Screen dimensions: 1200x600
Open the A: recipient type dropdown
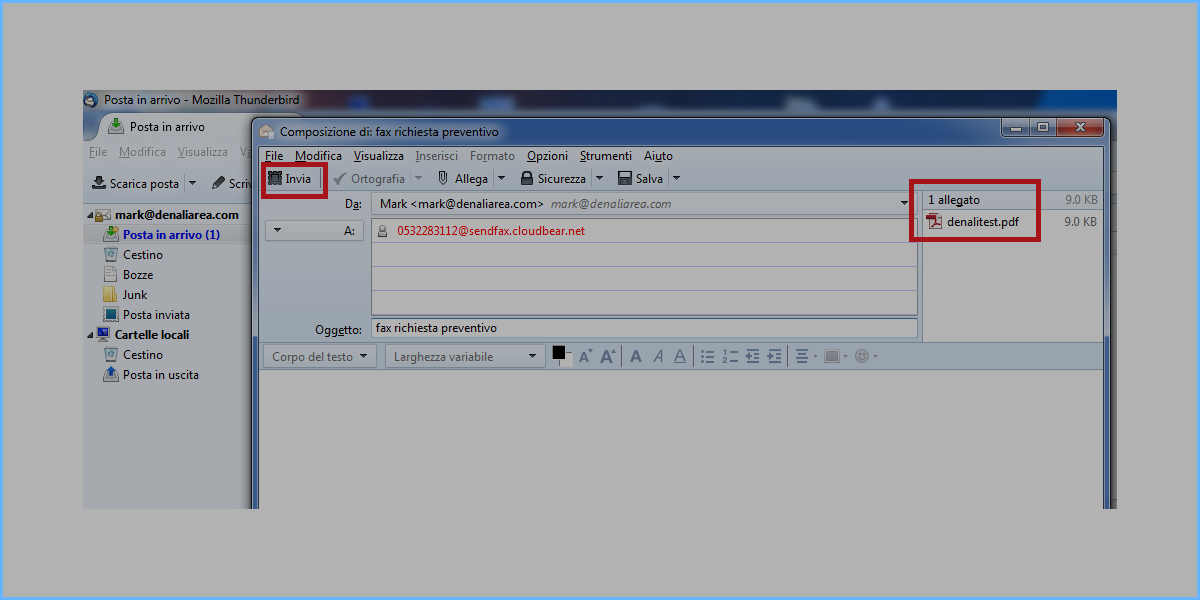tap(314, 230)
